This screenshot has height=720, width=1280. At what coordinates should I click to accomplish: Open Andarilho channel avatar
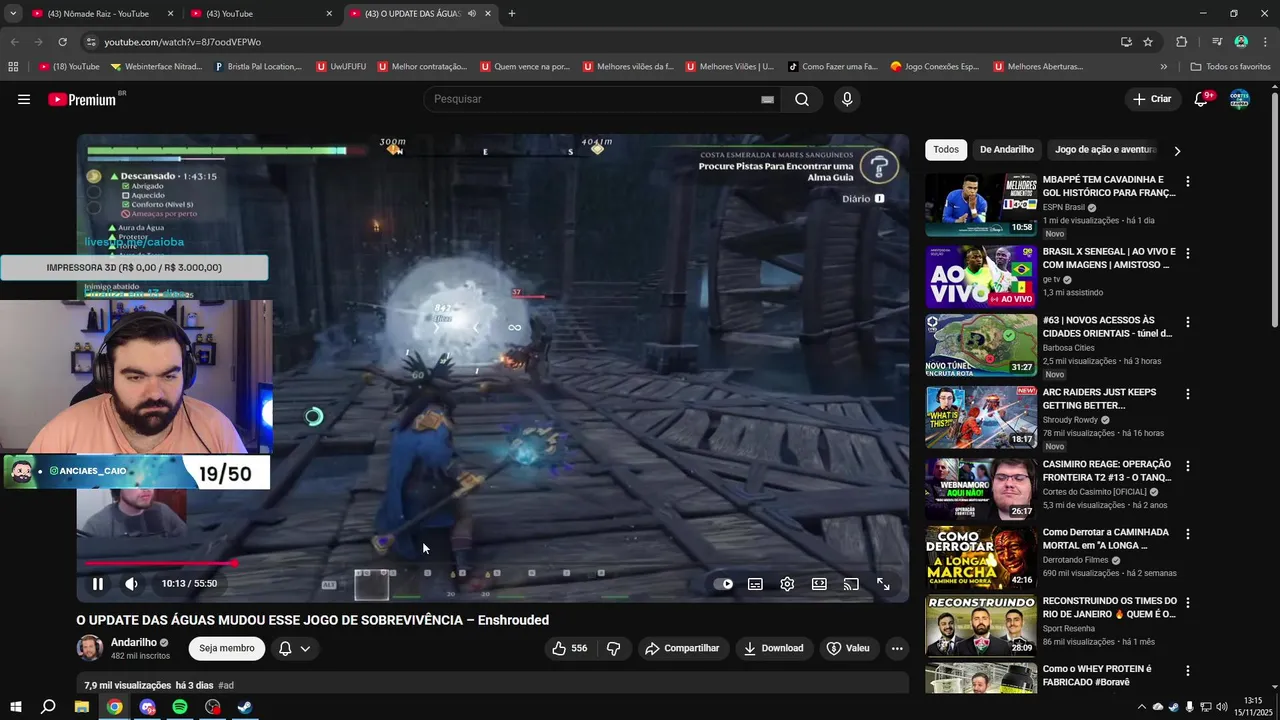coord(90,648)
